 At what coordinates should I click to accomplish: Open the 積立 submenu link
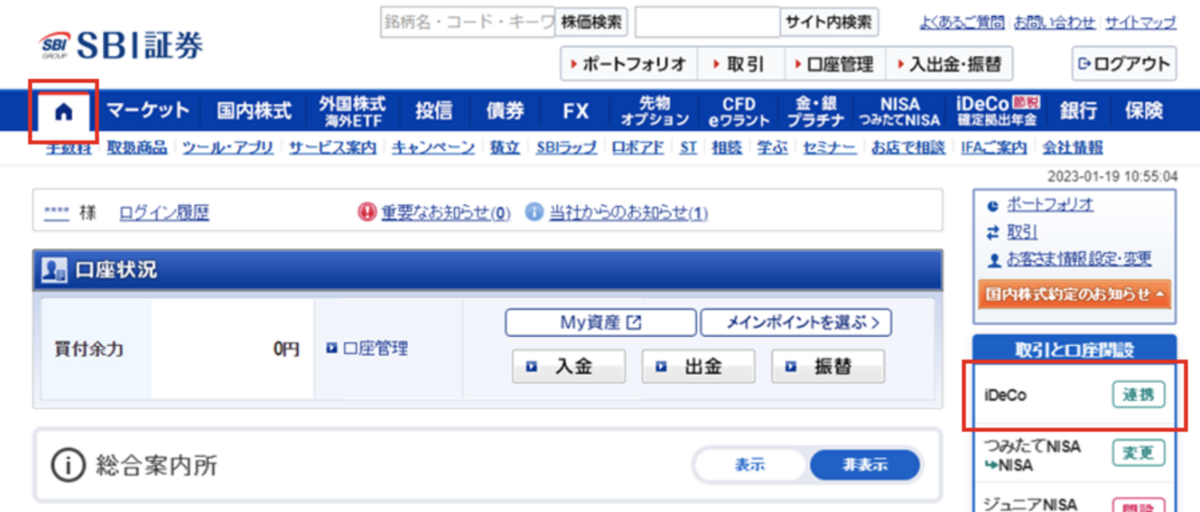pyautogui.click(x=505, y=147)
